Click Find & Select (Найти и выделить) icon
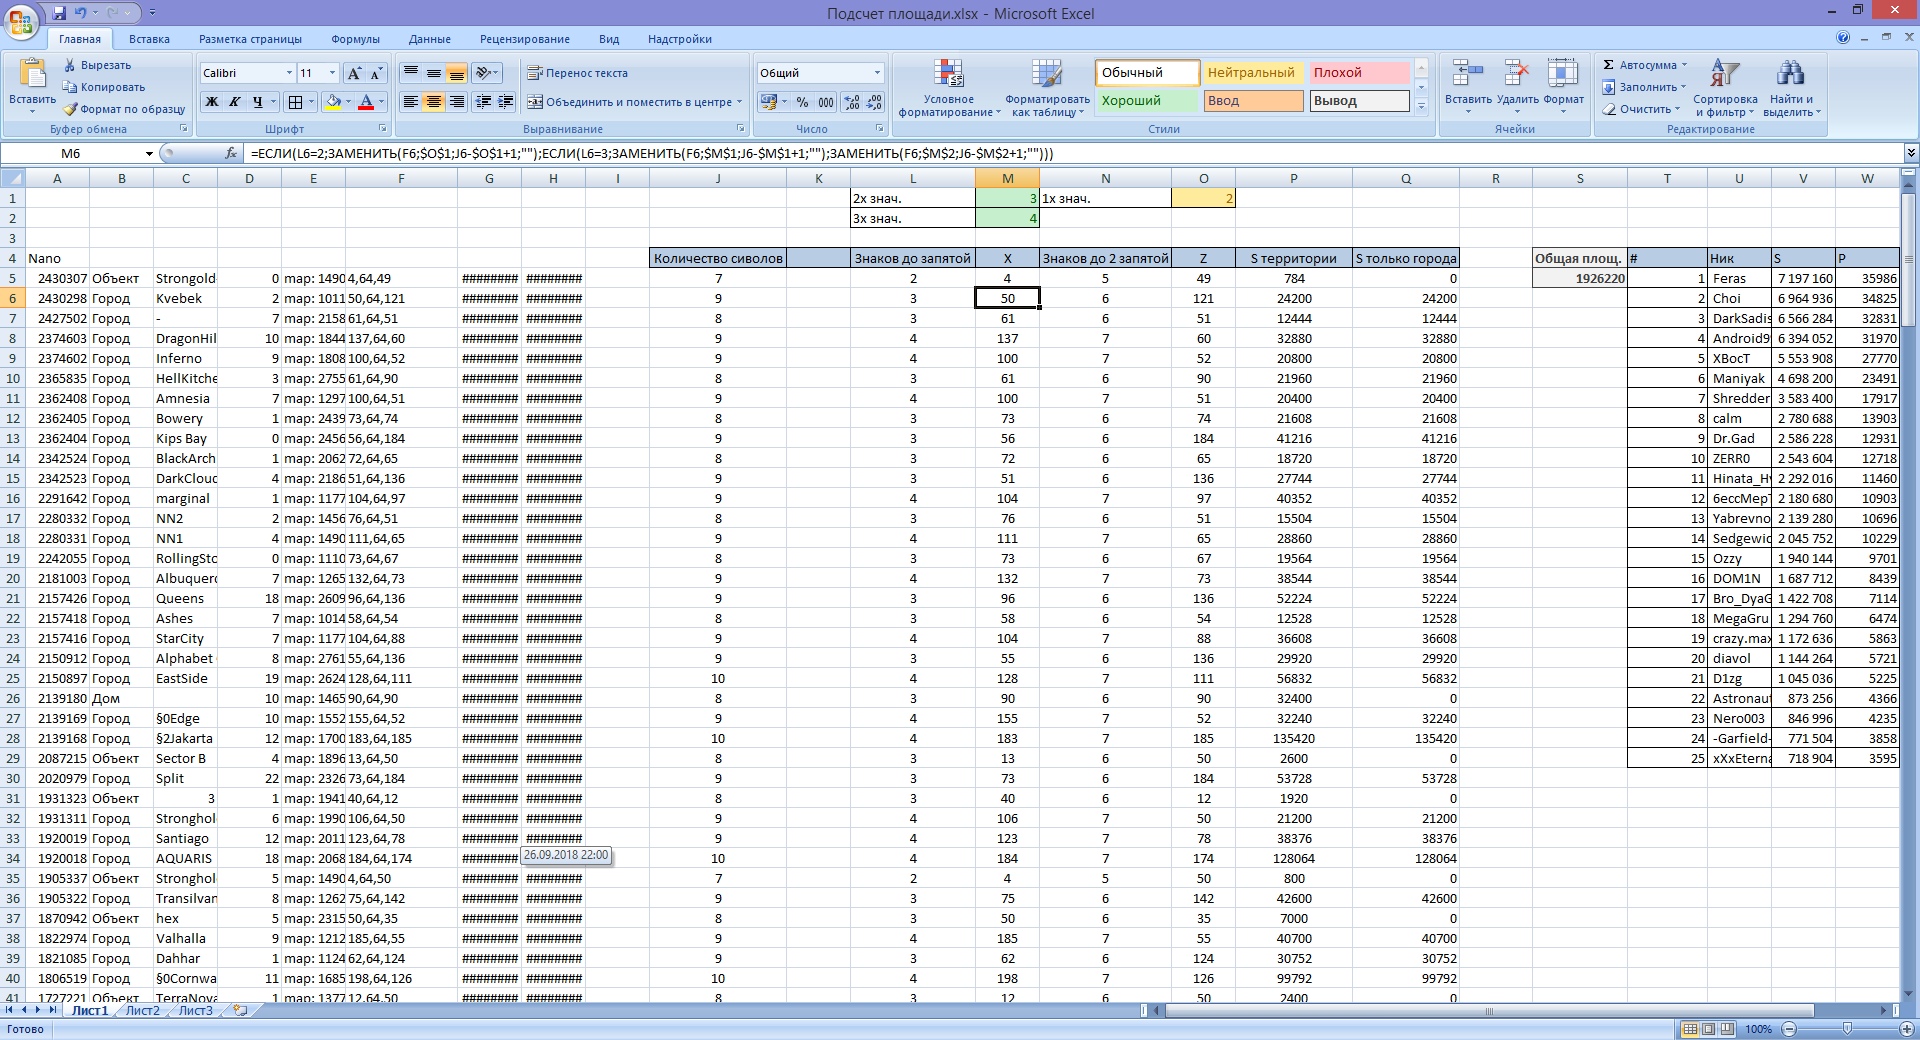Screen dimensions: 1920x1040 [1790, 75]
